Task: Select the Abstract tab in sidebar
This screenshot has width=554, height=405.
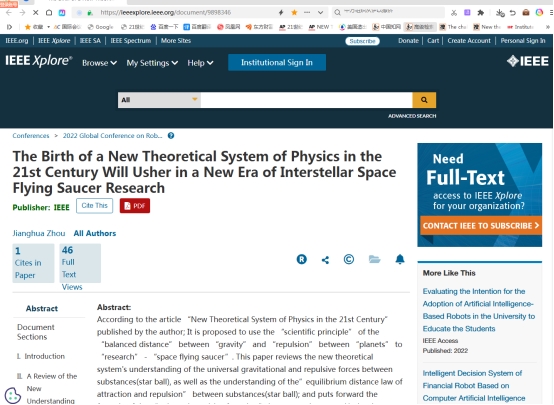Action: coord(42,309)
